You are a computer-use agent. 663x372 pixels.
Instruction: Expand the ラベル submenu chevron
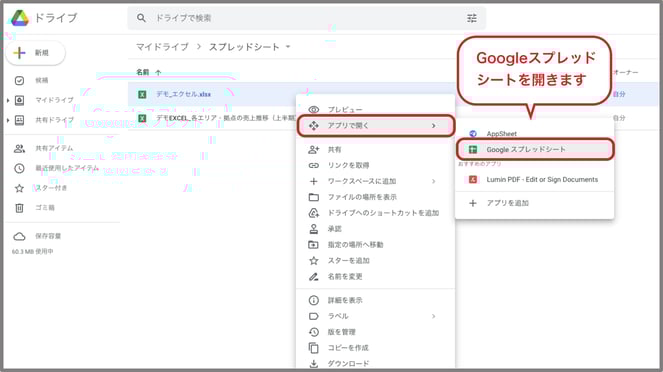pos(433,316)
